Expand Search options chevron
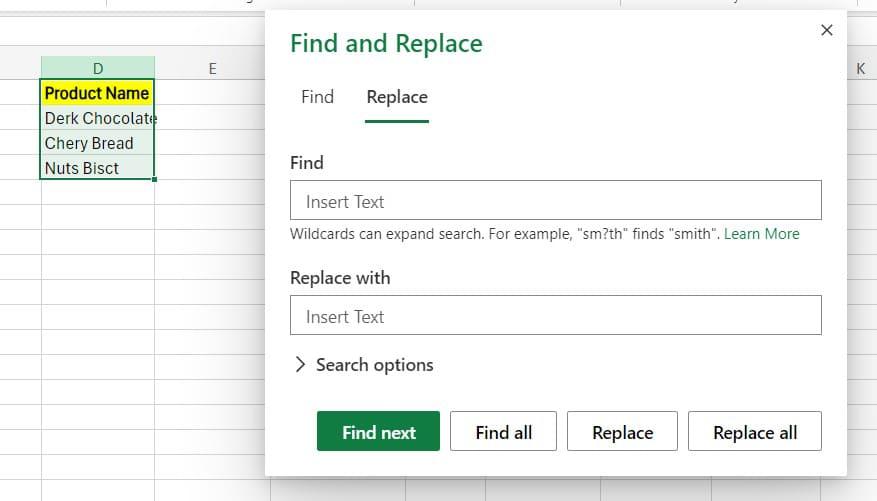This screenshot has width=877, height=501. coord(300,365)
